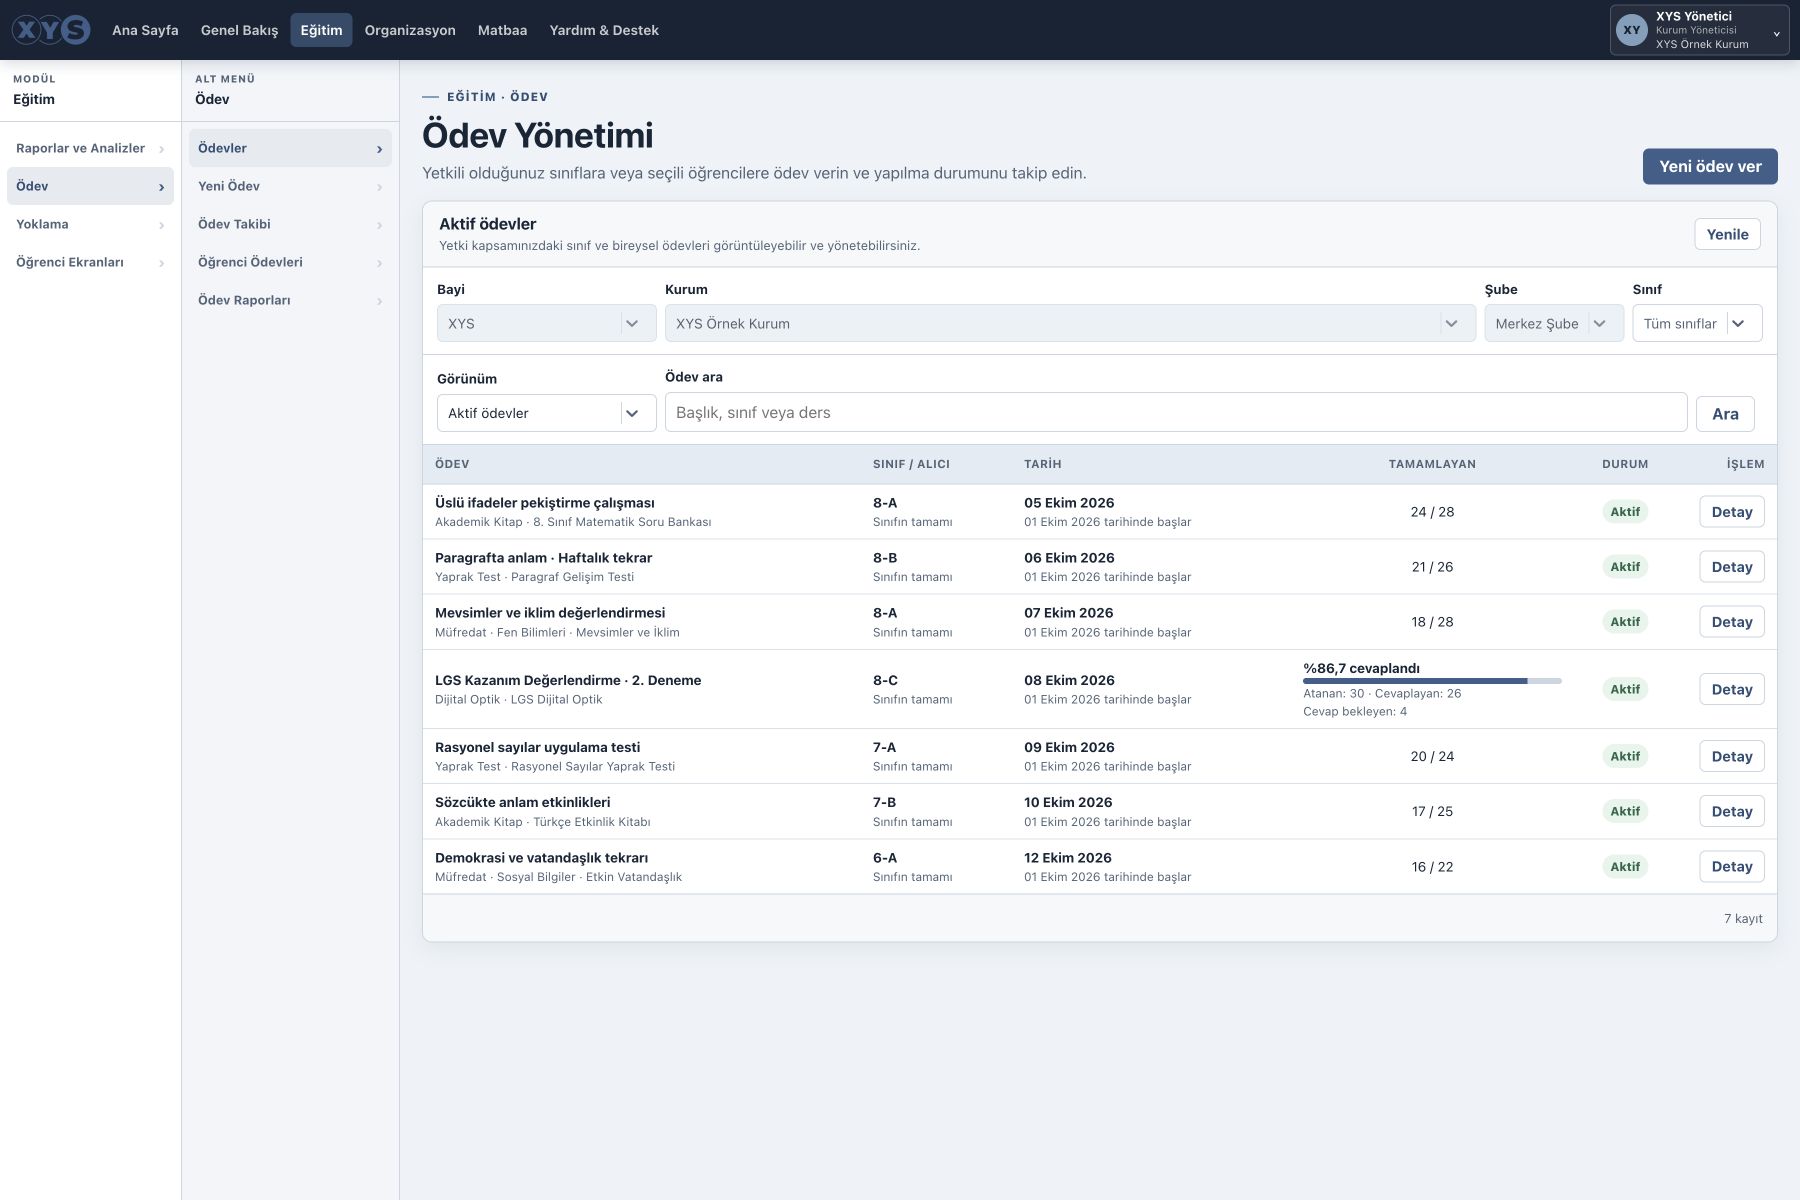Expand the XYS Yönetici account menu

[1699, 30]
